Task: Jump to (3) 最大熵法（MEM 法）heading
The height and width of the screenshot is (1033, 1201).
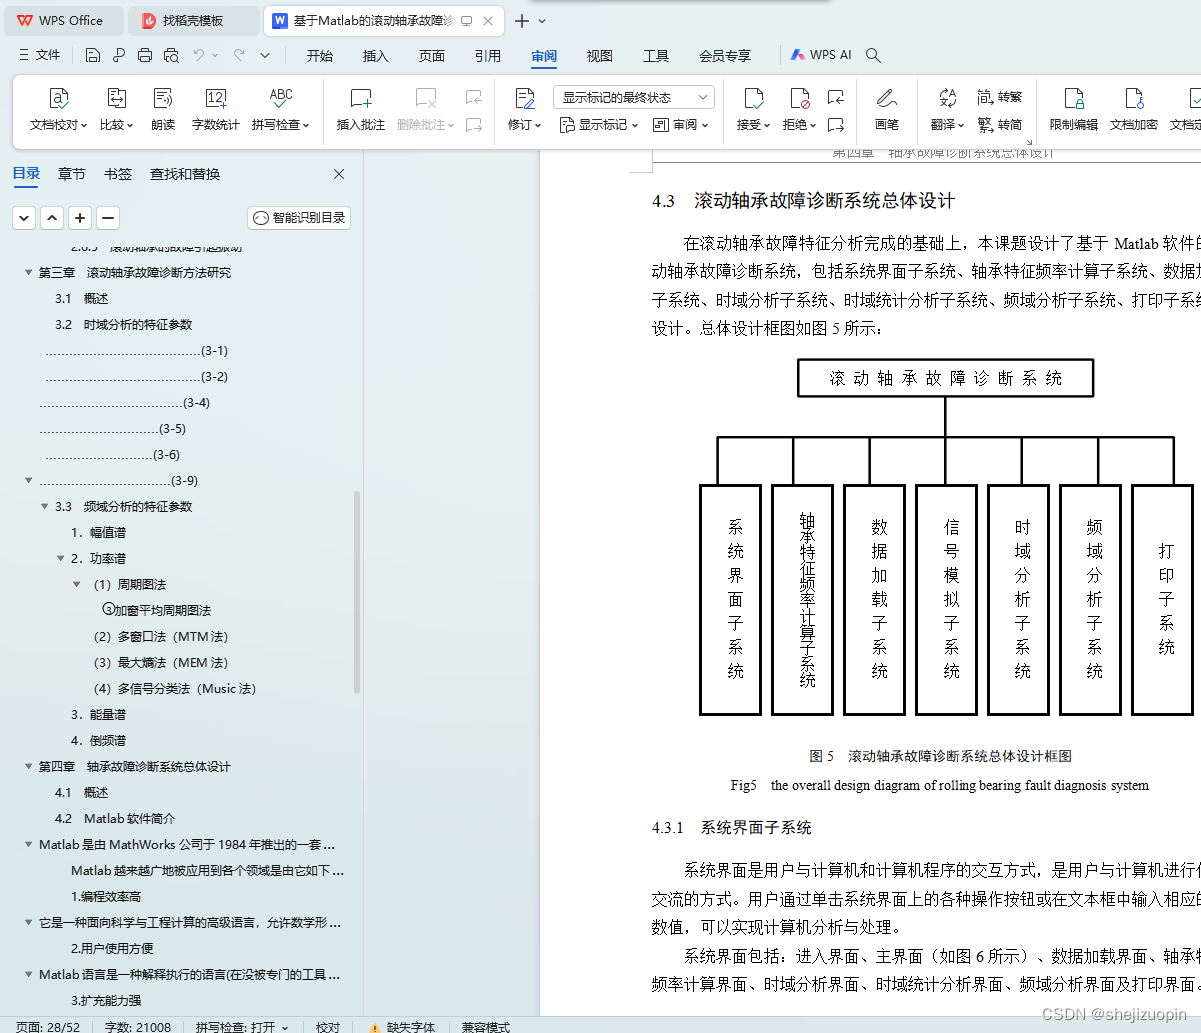Action: [161, 662]
